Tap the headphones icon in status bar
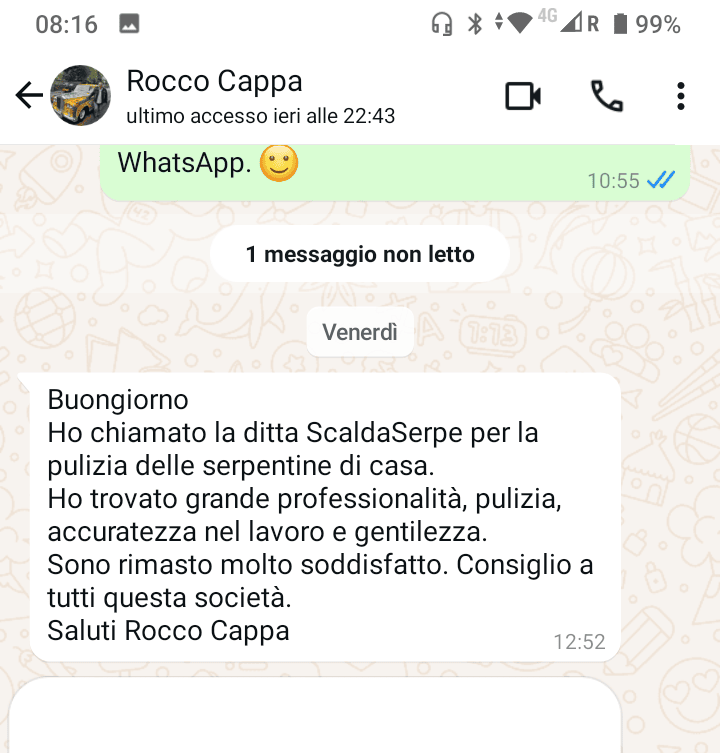The image size is (720, 753). (x=441, y=24)
